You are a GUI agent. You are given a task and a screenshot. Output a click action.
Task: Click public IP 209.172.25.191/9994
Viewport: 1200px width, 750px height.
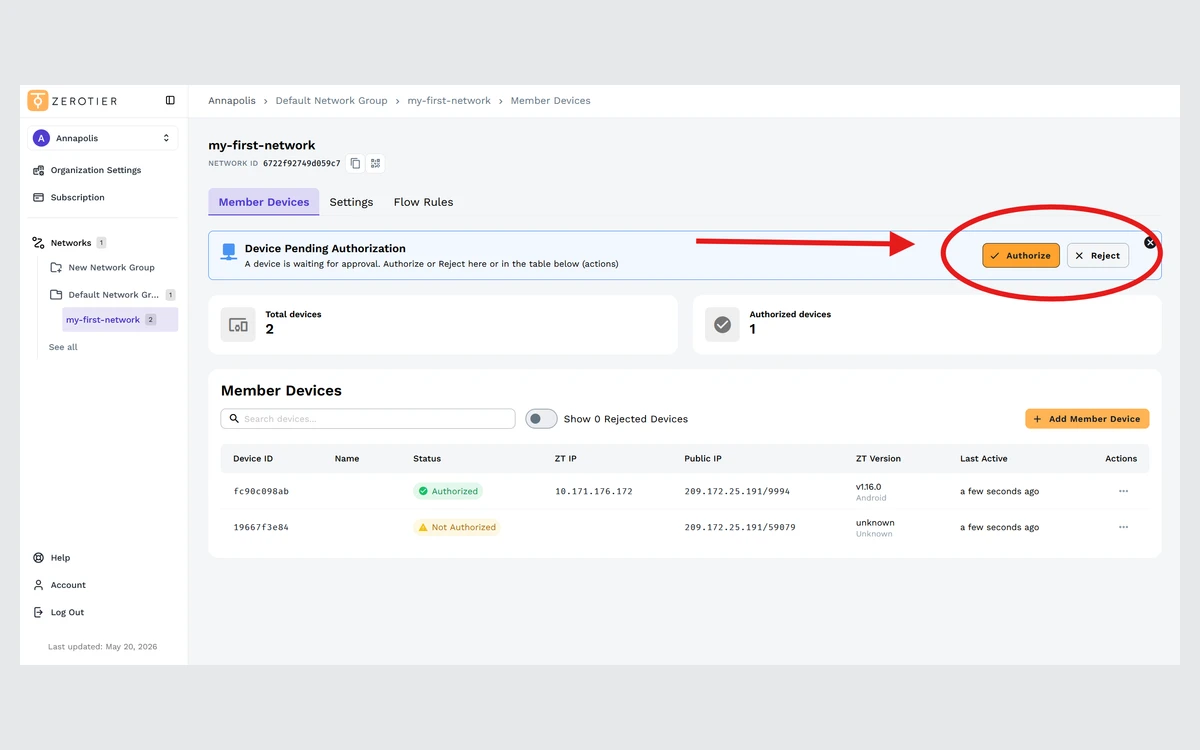tap(737, 491)
